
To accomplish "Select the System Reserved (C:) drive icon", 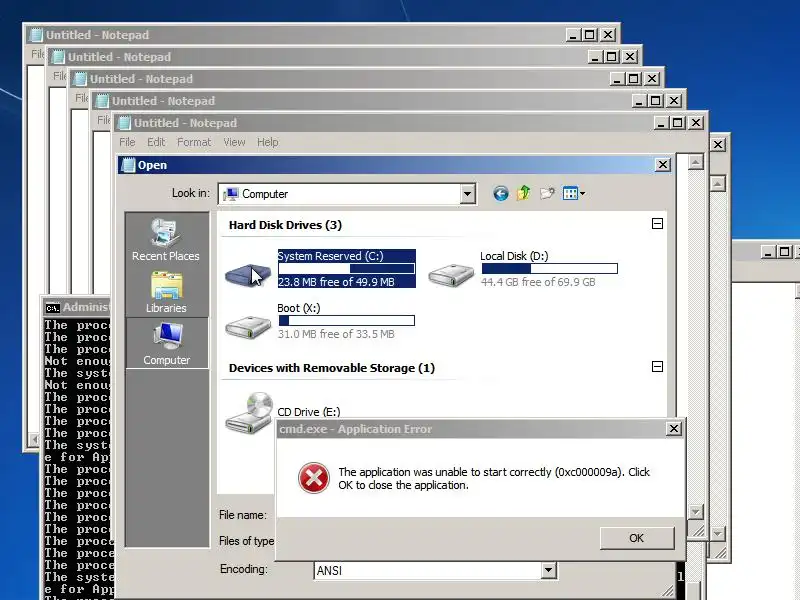I will point(248,274).
